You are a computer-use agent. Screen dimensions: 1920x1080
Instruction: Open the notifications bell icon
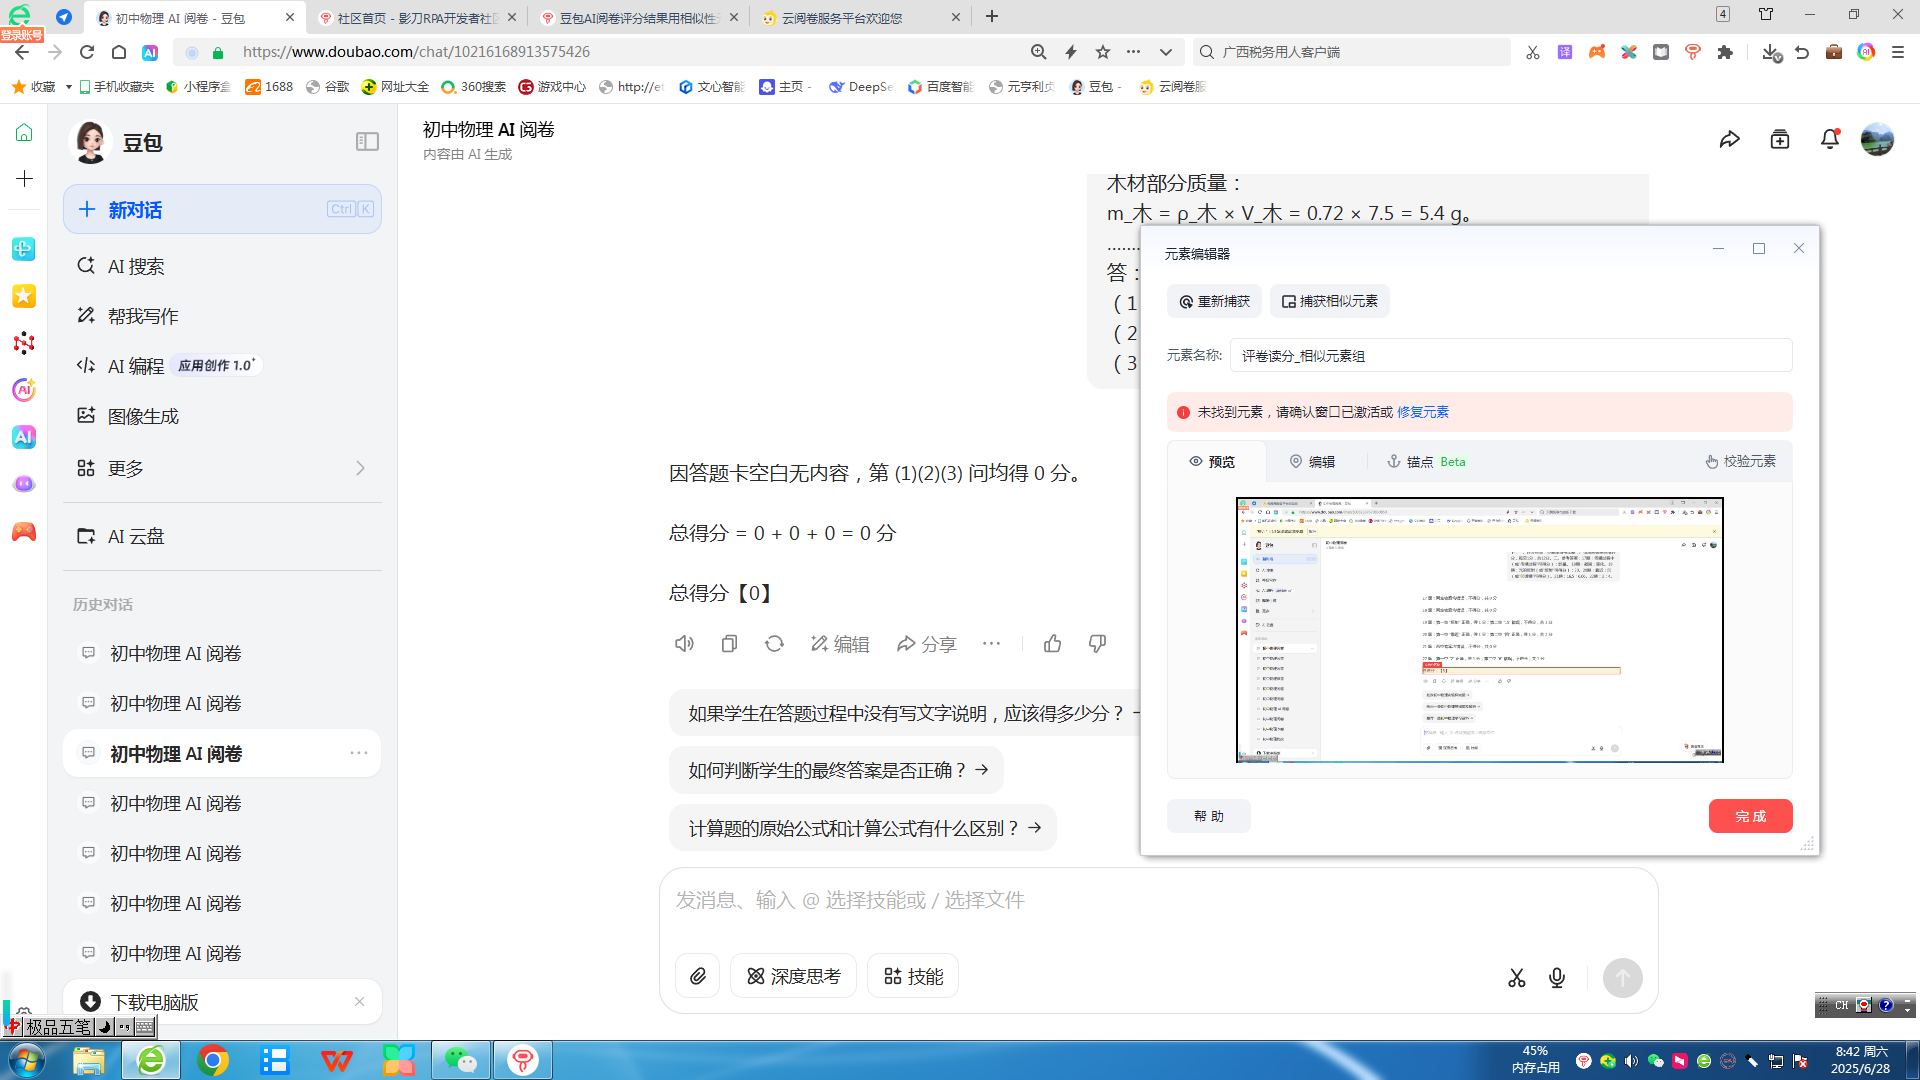coord(1830,140)
